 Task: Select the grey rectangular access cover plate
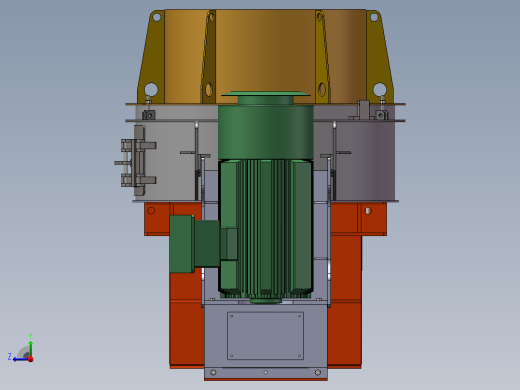265,336
